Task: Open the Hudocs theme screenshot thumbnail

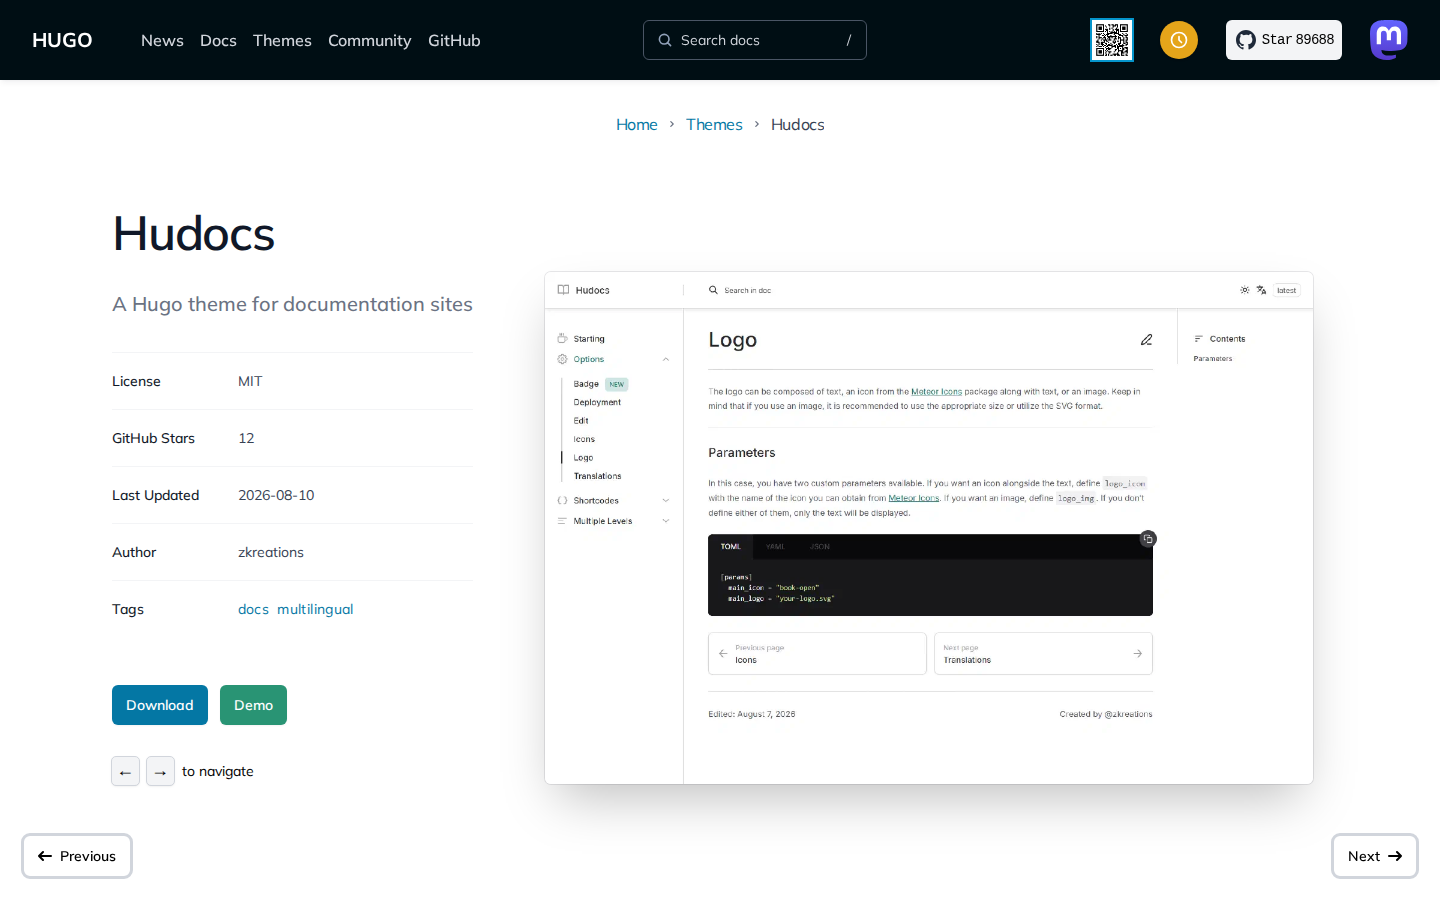Action: coord(929,528)
